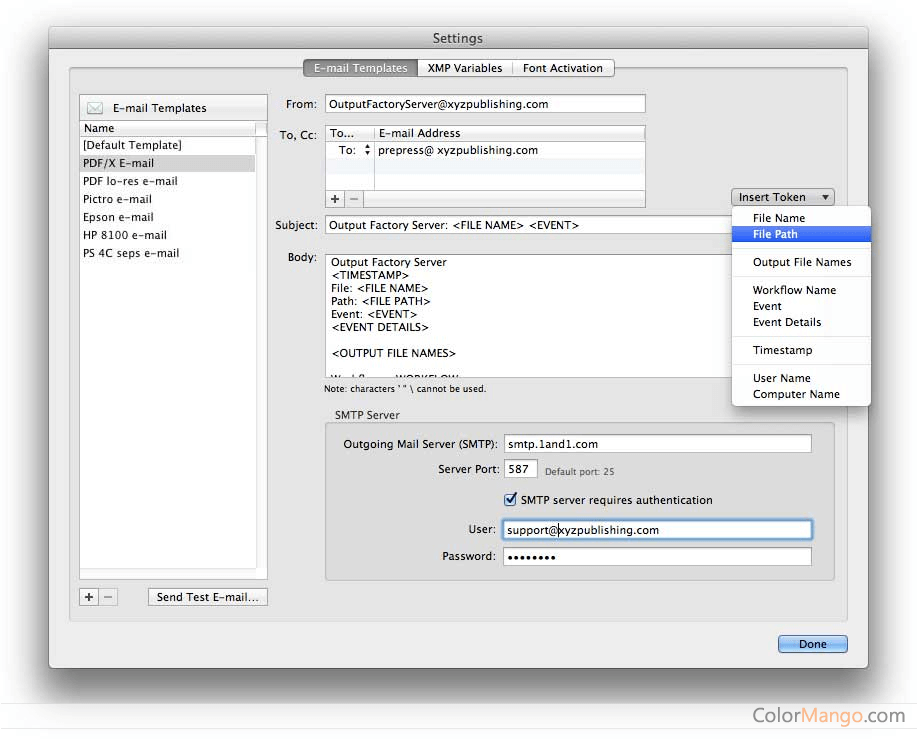This screenshot has height=739, width=917.
Task: Open the Insert Token dropdown
Action: pyautogui.click(x=784, y=198)
